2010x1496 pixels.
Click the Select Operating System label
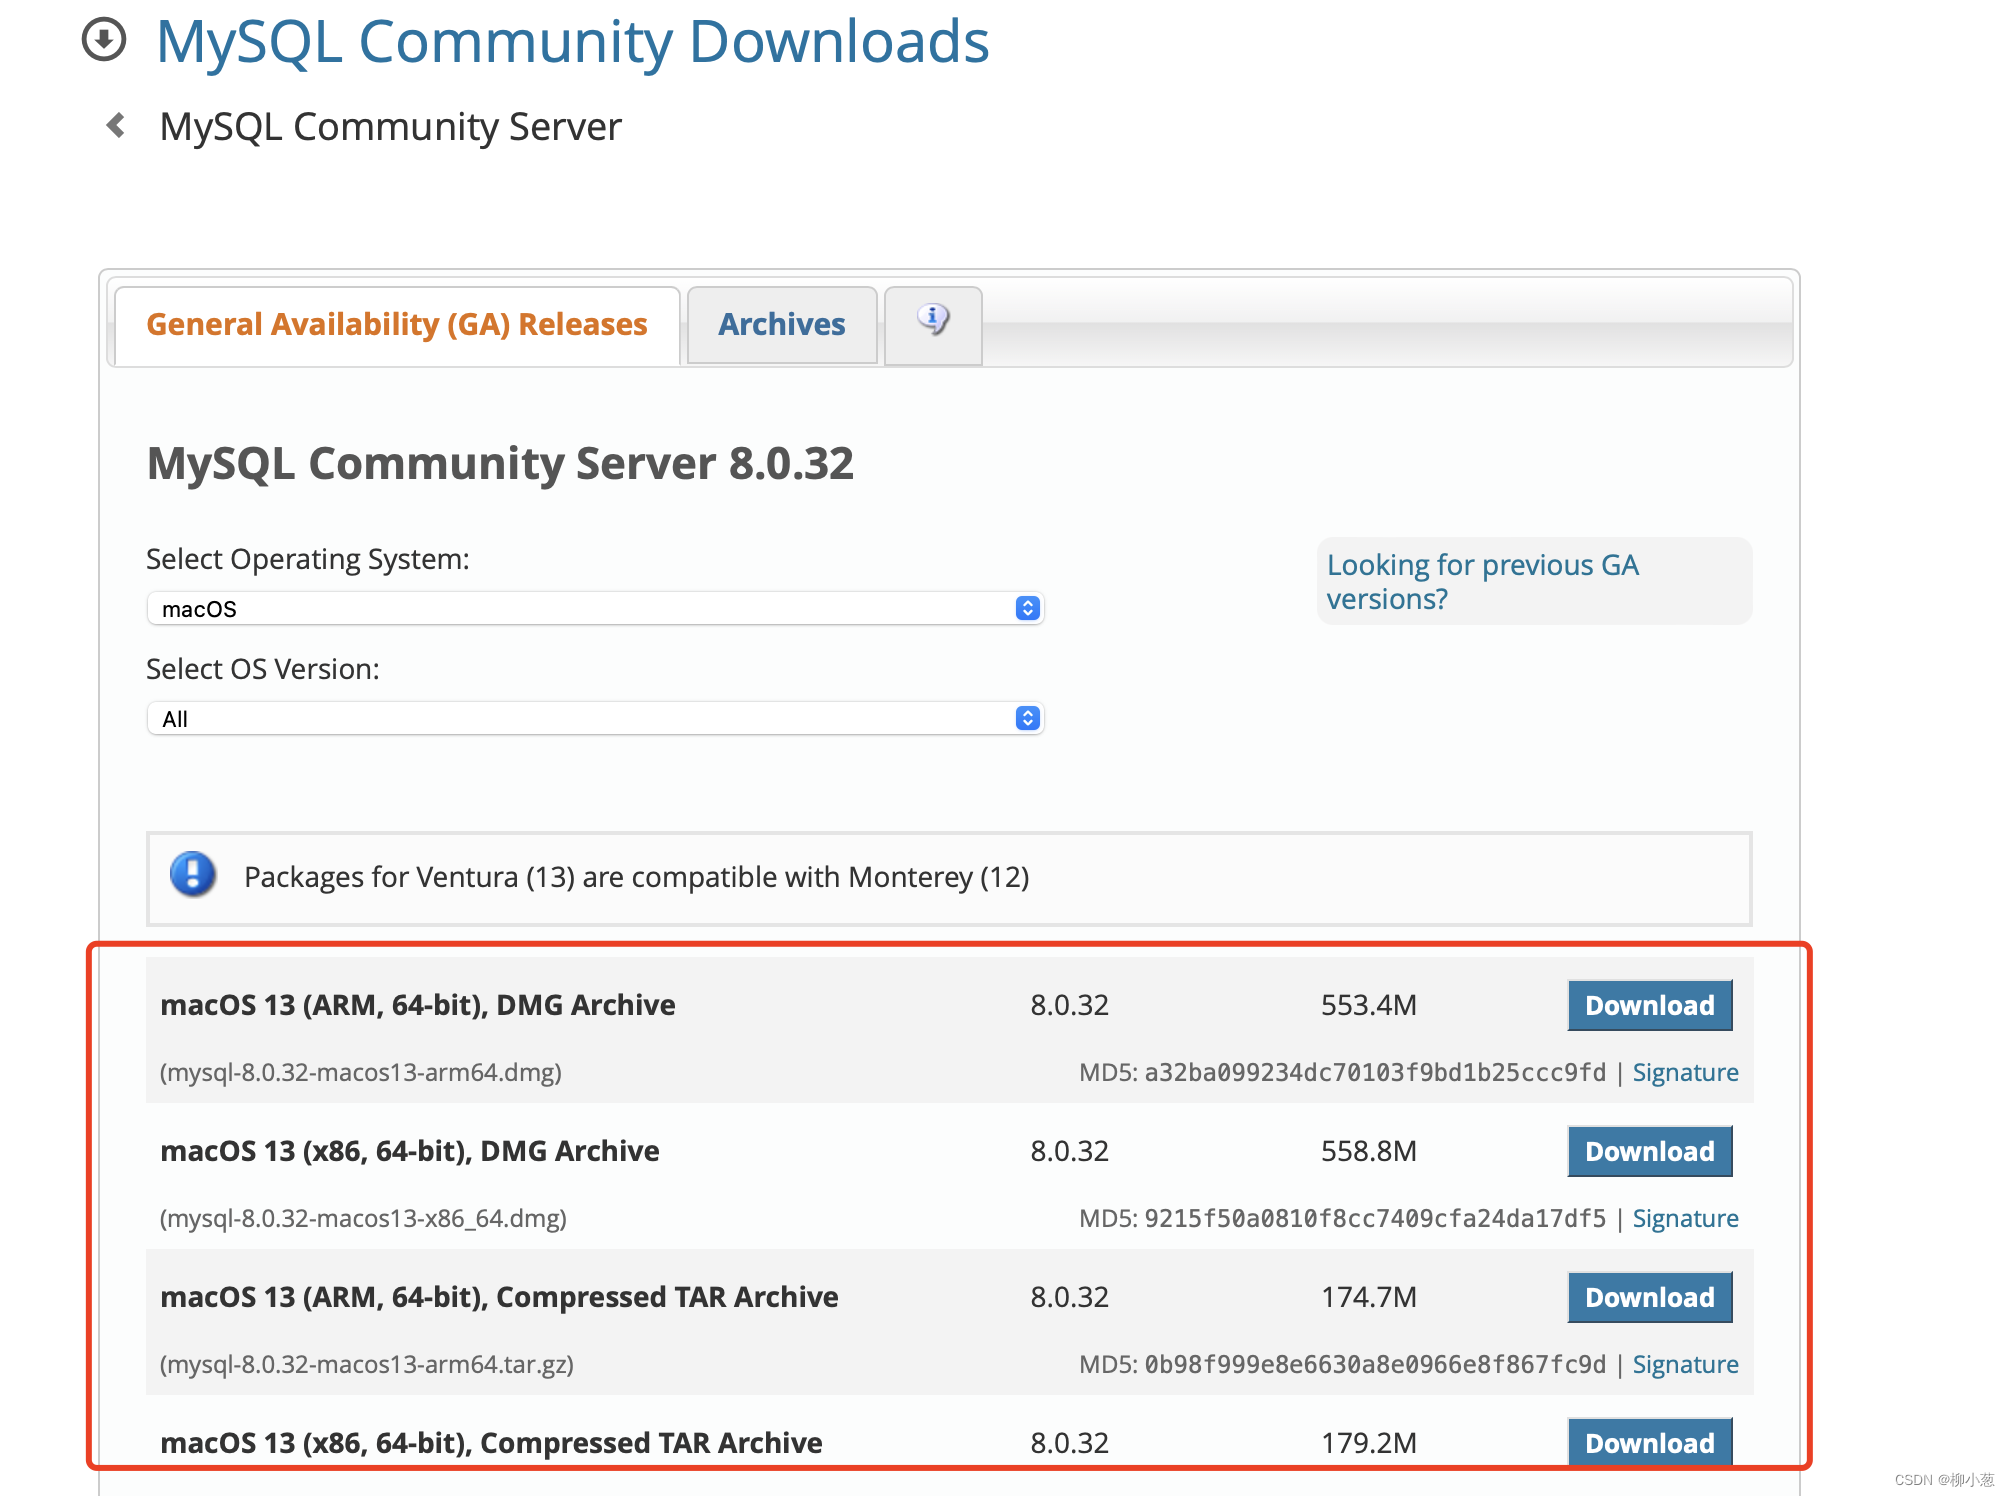click(308, 559)
